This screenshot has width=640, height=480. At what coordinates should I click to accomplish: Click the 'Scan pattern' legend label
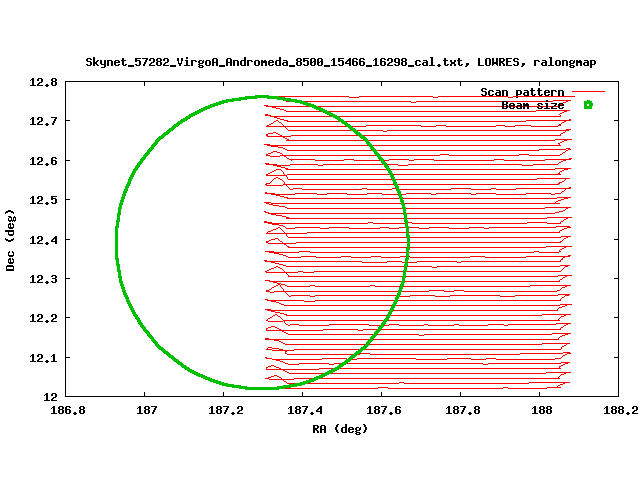tap(522, 92)
